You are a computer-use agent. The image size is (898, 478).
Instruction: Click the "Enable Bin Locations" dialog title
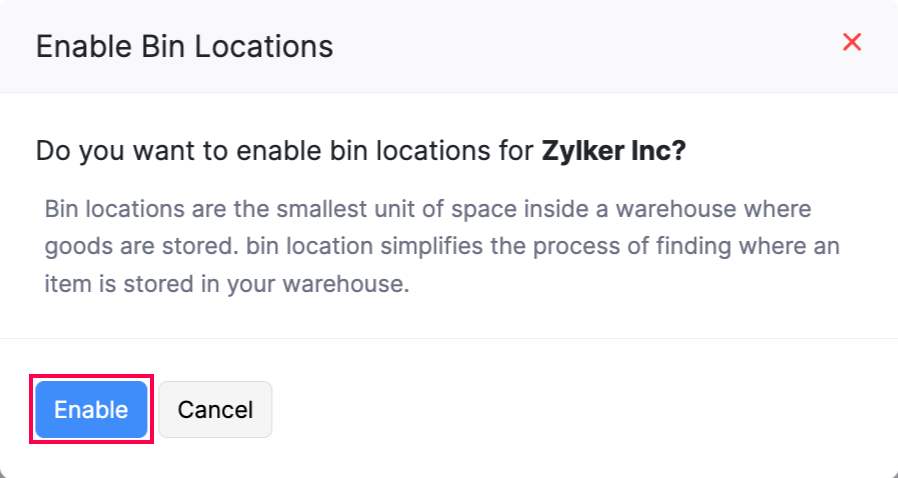click(x=184, y=46)
